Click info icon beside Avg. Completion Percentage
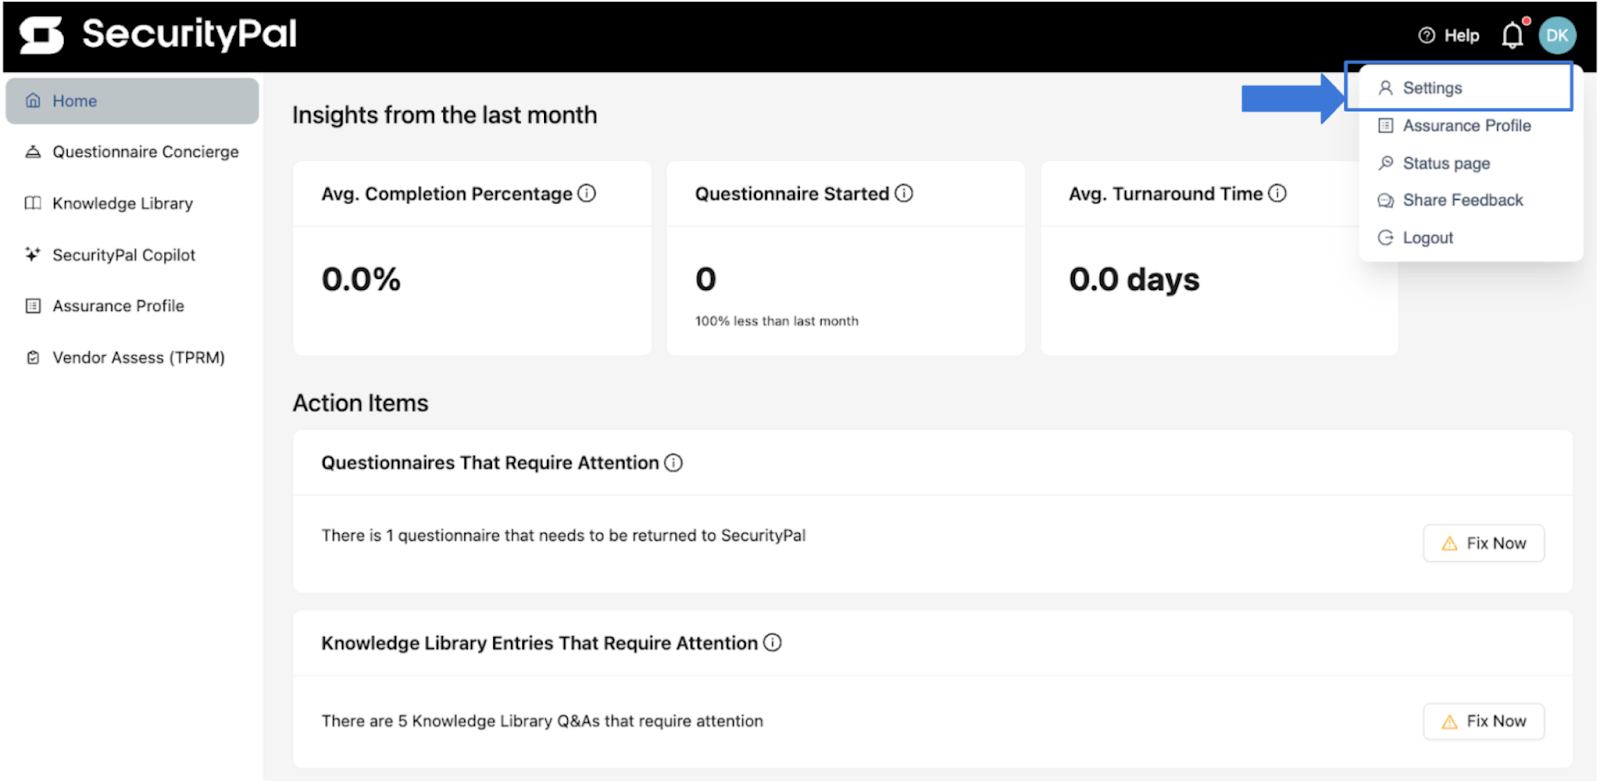This screenshot has height=784, width=1600. 587,193
